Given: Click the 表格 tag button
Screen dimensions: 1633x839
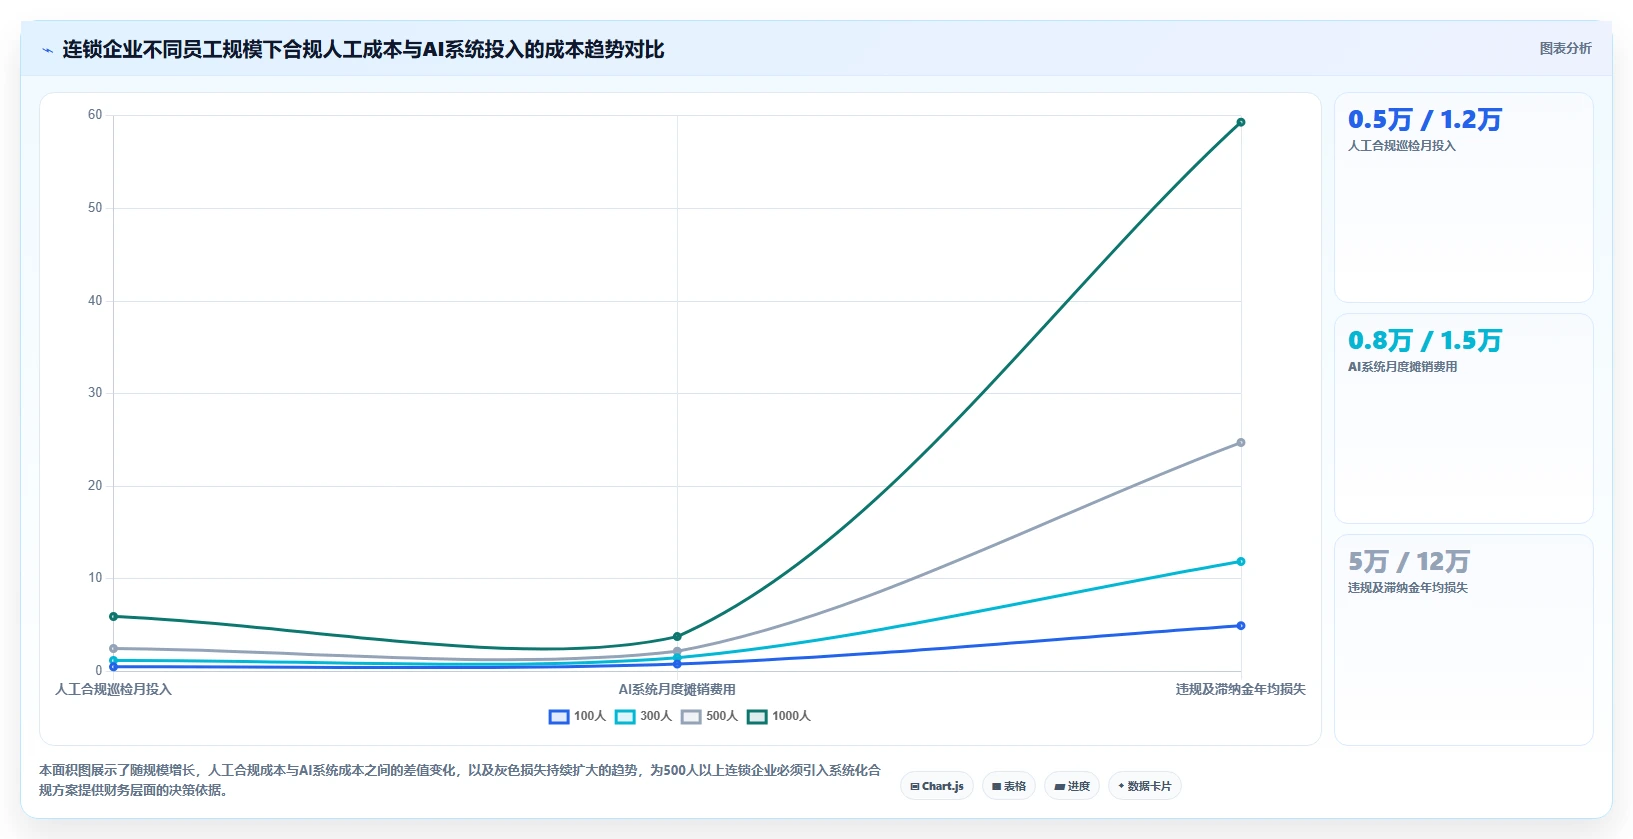Looking at the screenshot, I should tap(1009, 786).
